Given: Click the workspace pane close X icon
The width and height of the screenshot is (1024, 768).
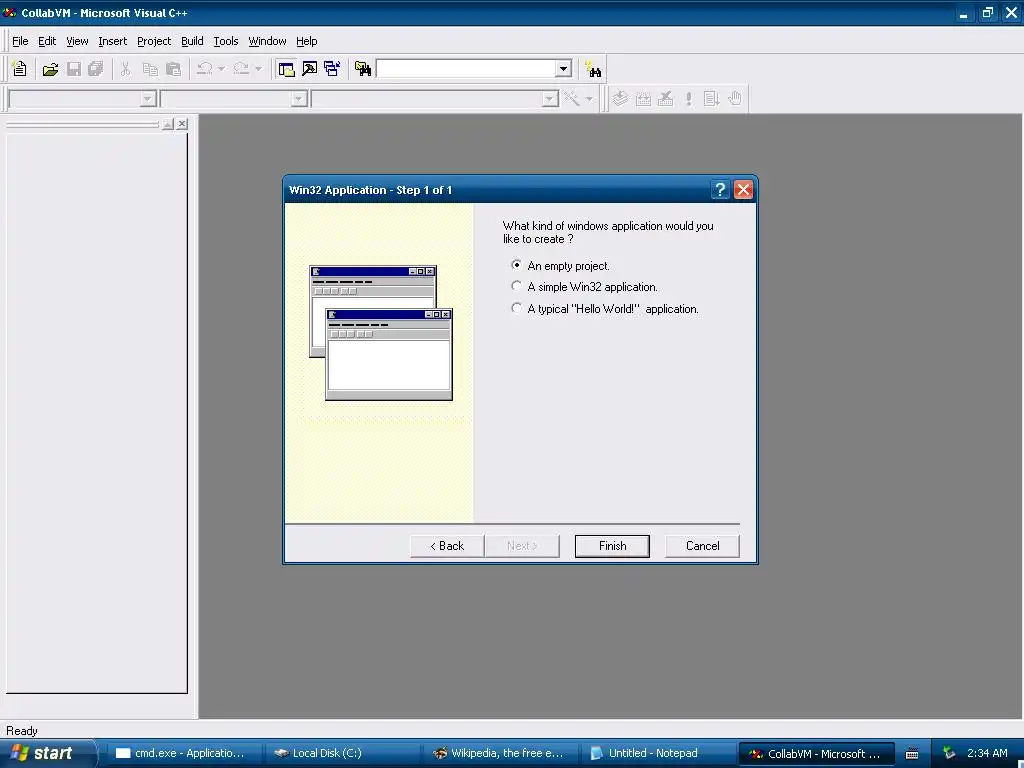Looking at the screenshot, I should [182, 124].
